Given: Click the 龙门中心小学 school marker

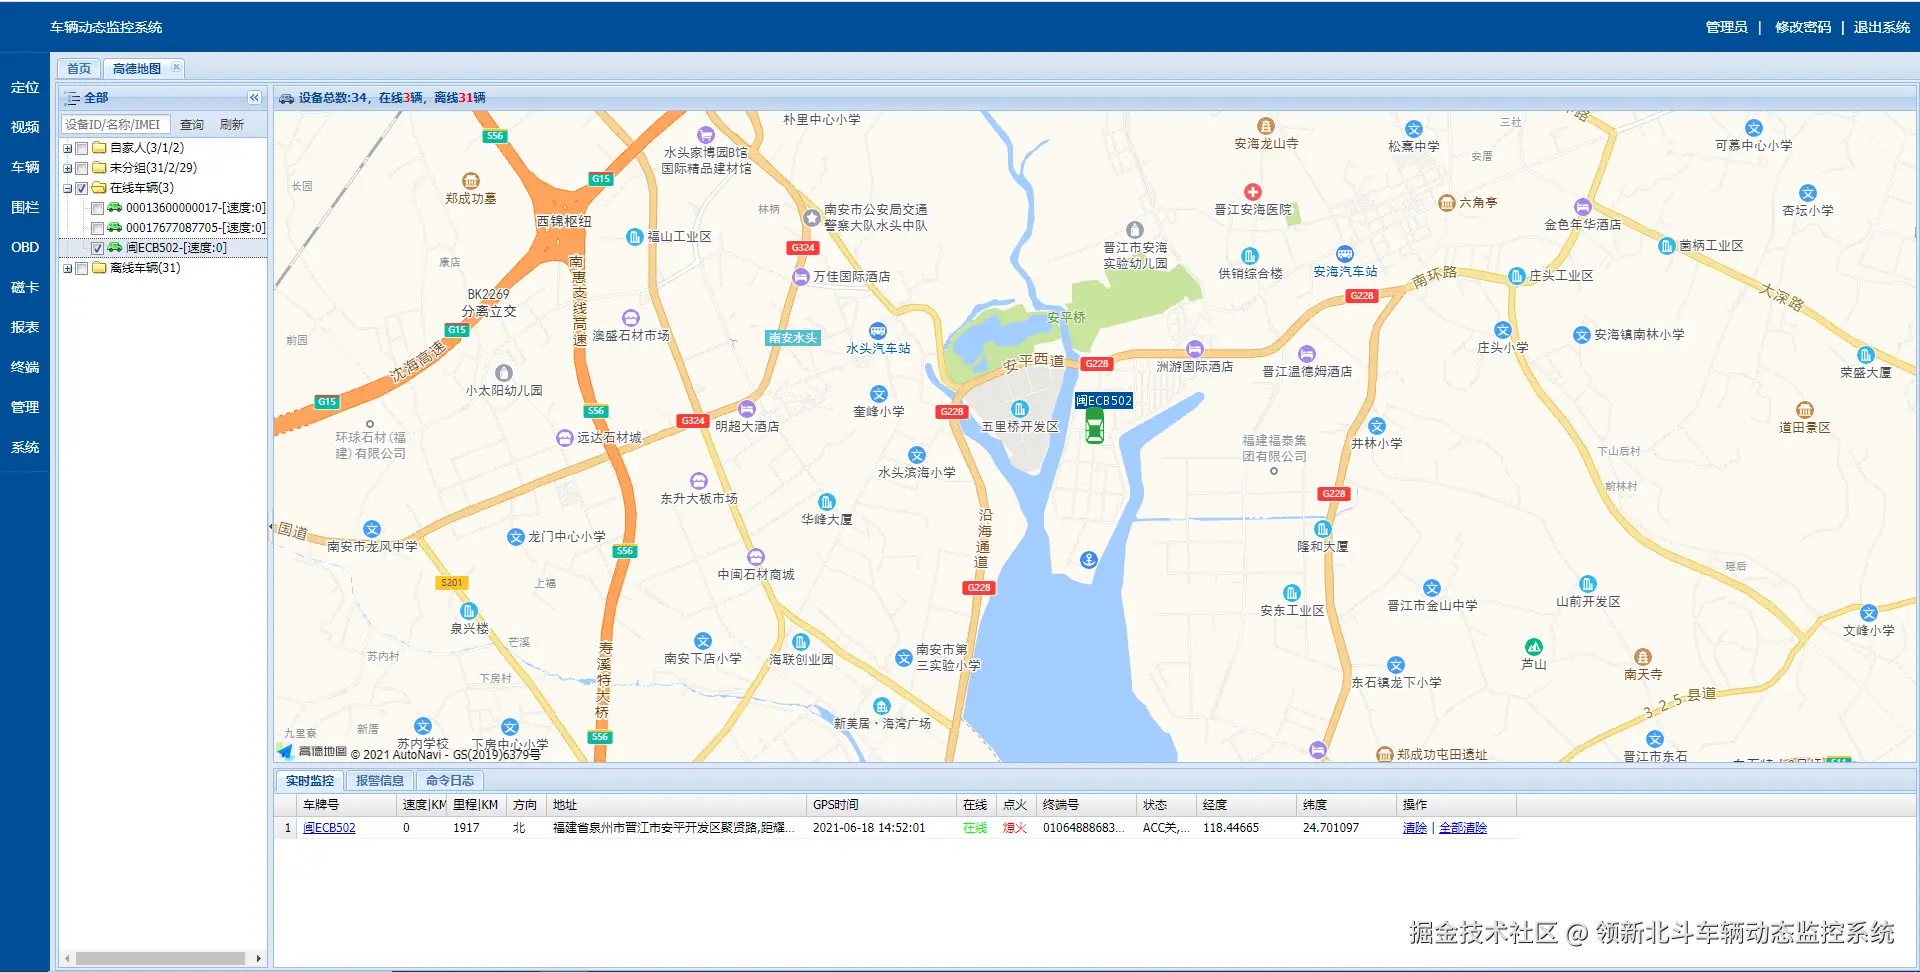Looking at the screenshot, I should [x=516, y=537].
